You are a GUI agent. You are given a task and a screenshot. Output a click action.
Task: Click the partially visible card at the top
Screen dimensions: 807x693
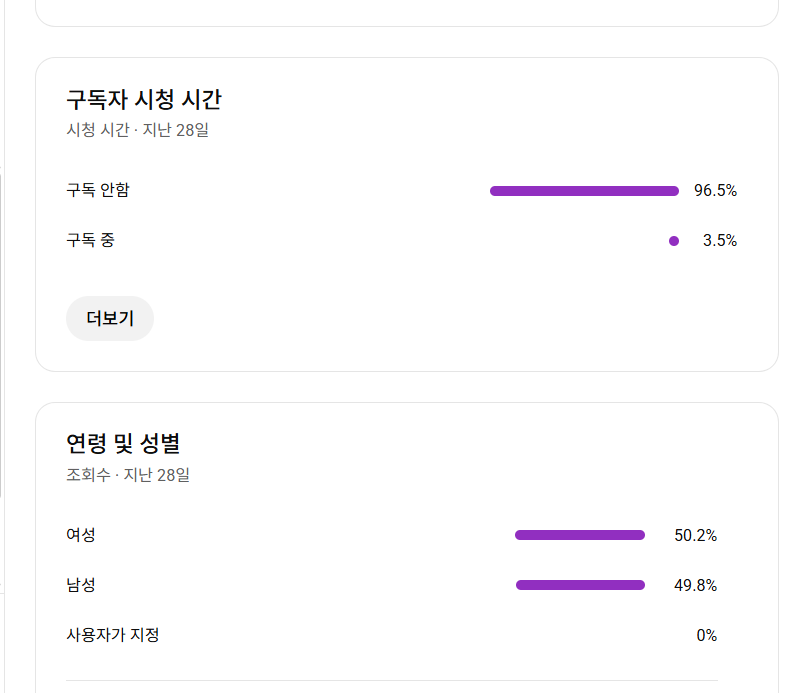pos(406,12)
